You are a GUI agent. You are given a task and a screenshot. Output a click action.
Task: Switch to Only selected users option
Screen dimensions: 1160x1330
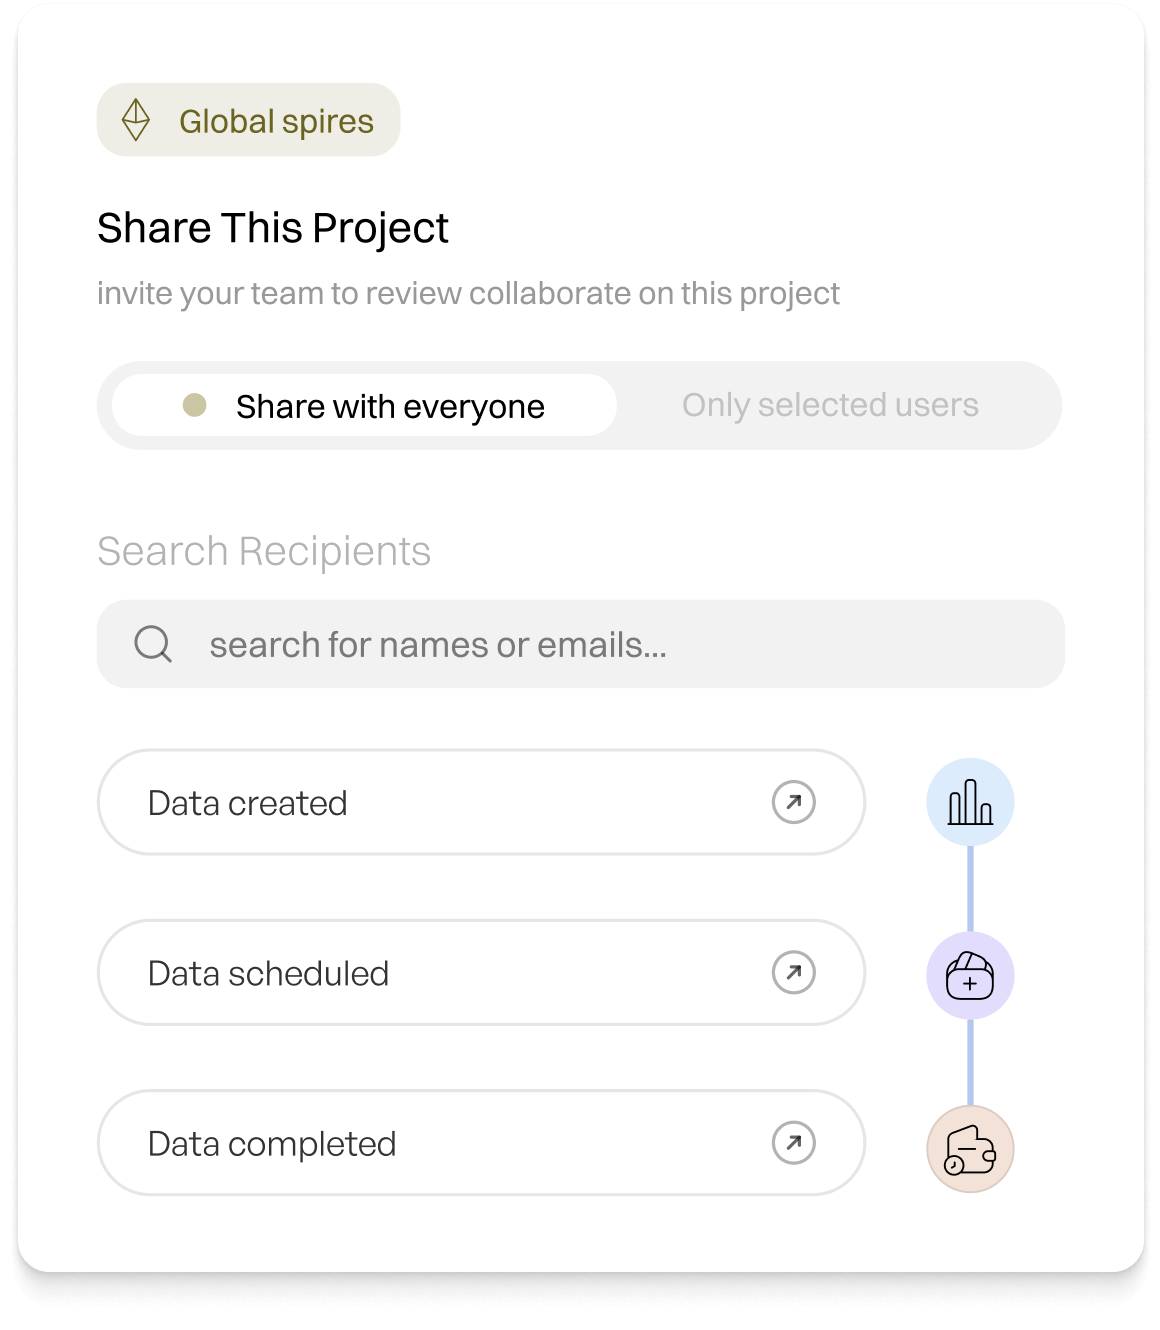tap(830, 405)
